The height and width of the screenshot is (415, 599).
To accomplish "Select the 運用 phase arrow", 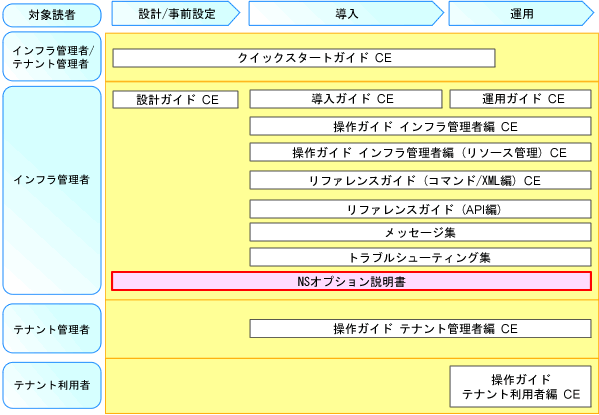I will (521, 14).
